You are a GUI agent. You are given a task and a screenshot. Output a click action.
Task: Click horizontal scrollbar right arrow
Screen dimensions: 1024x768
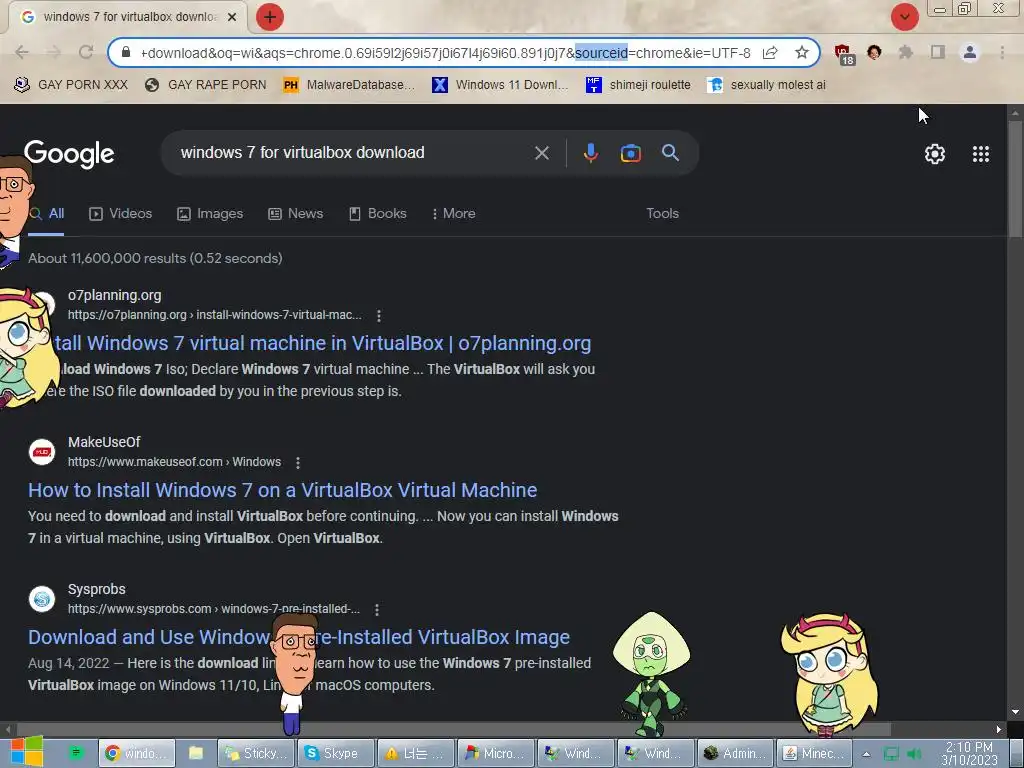(999, 729)
